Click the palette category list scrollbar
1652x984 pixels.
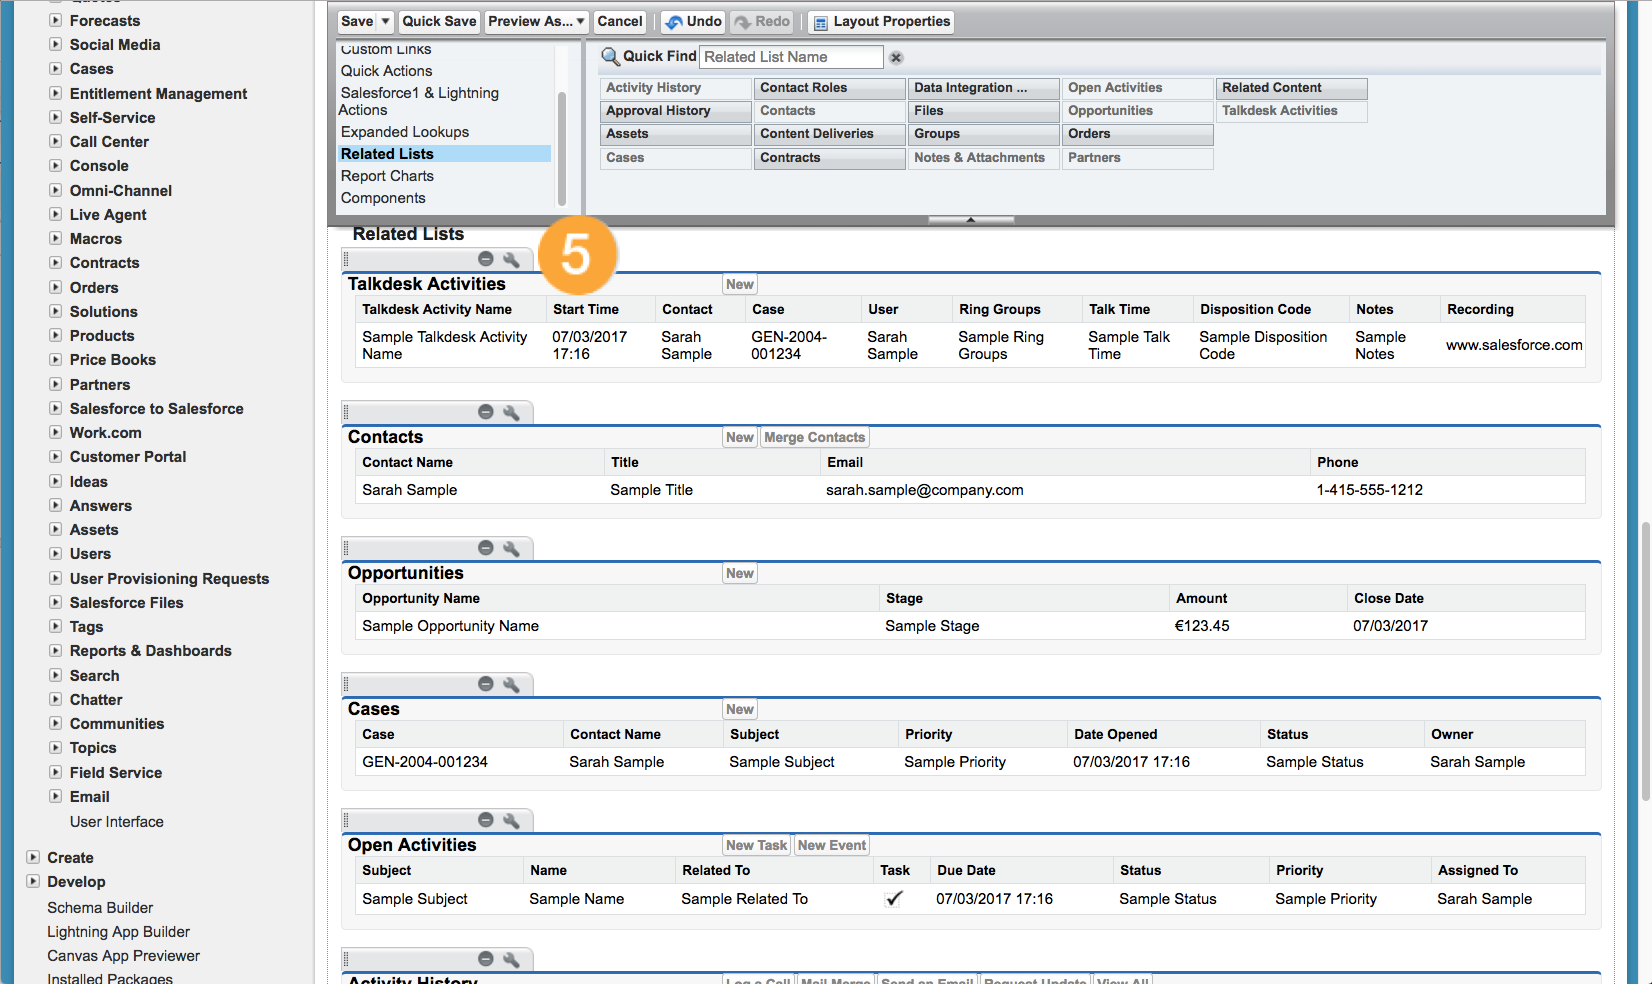[x=562, y=148]
